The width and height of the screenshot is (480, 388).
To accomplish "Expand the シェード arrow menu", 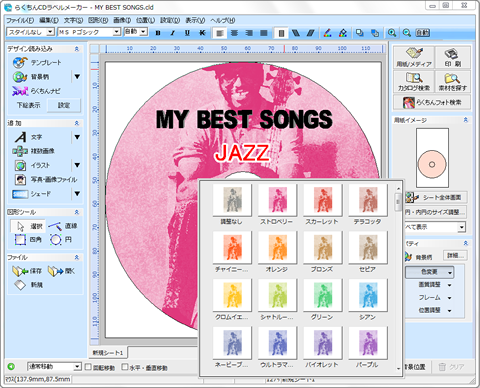I will [x=77, y=194].
